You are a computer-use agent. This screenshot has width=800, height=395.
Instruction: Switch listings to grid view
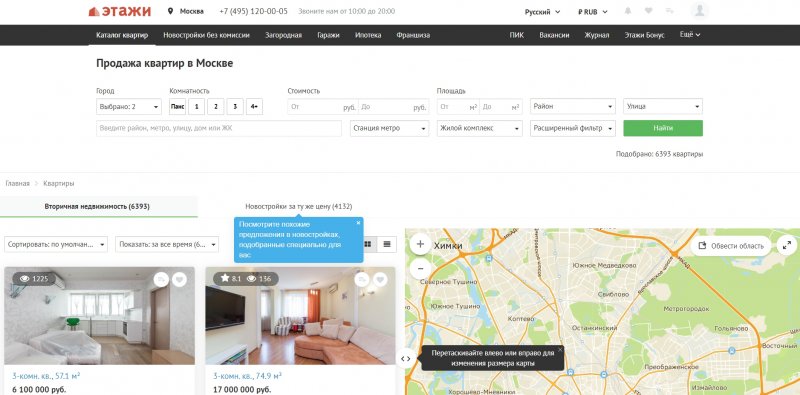click(367, 244)
